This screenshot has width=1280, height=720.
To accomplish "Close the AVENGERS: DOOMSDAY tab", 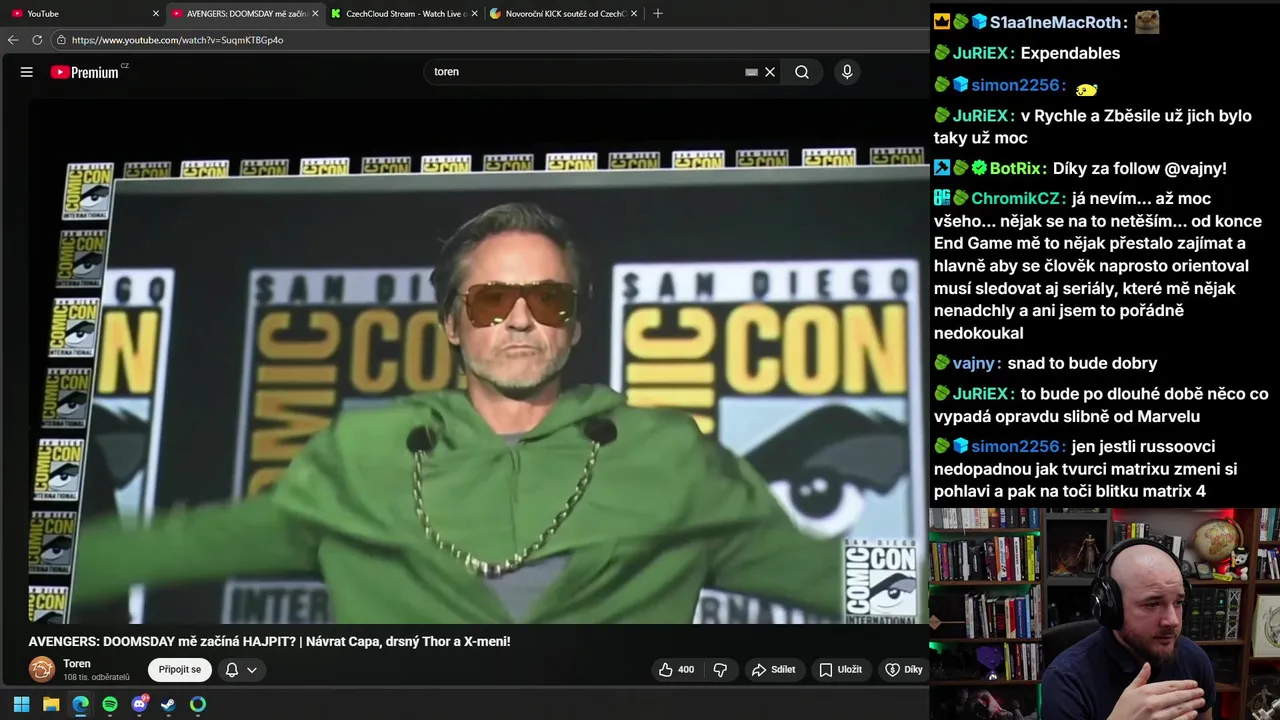I will coord(316,14).
